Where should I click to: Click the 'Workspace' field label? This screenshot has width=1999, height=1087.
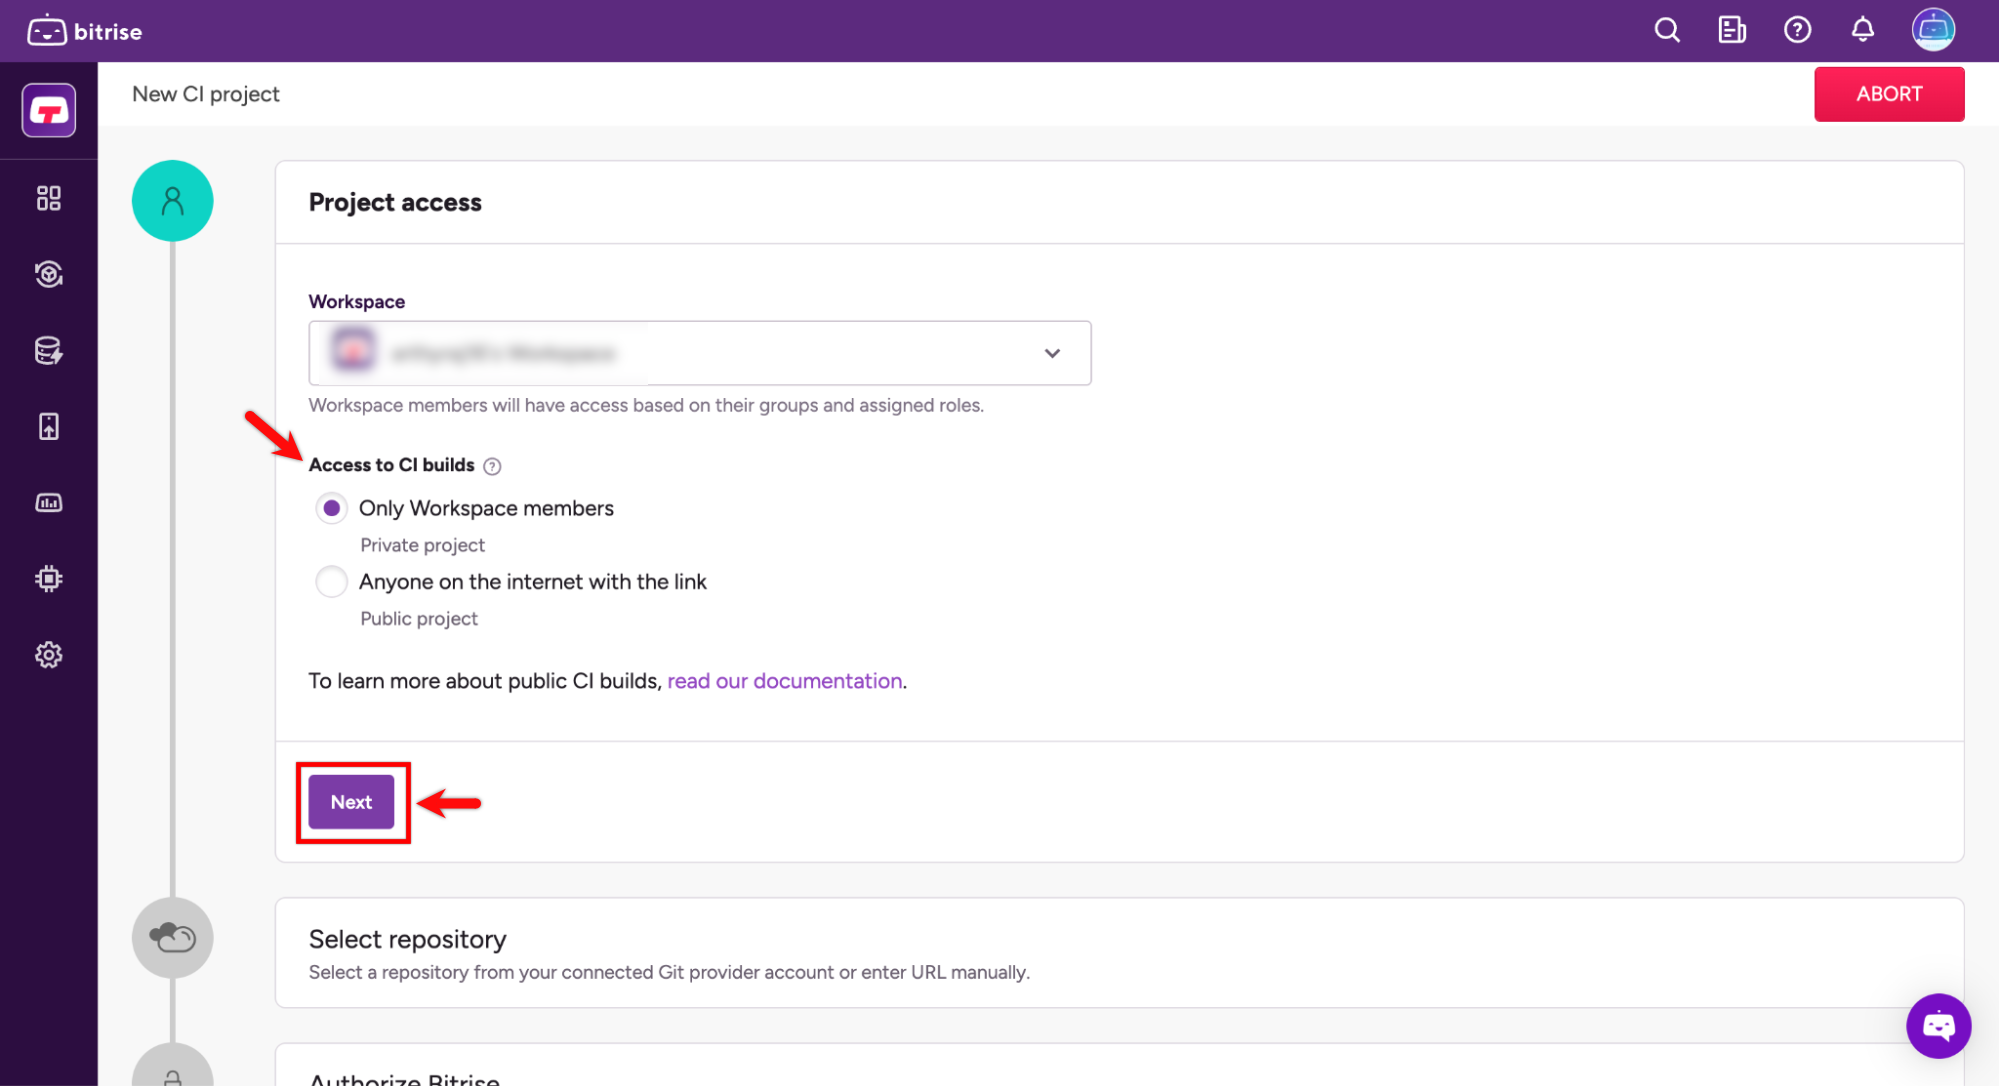357,302
